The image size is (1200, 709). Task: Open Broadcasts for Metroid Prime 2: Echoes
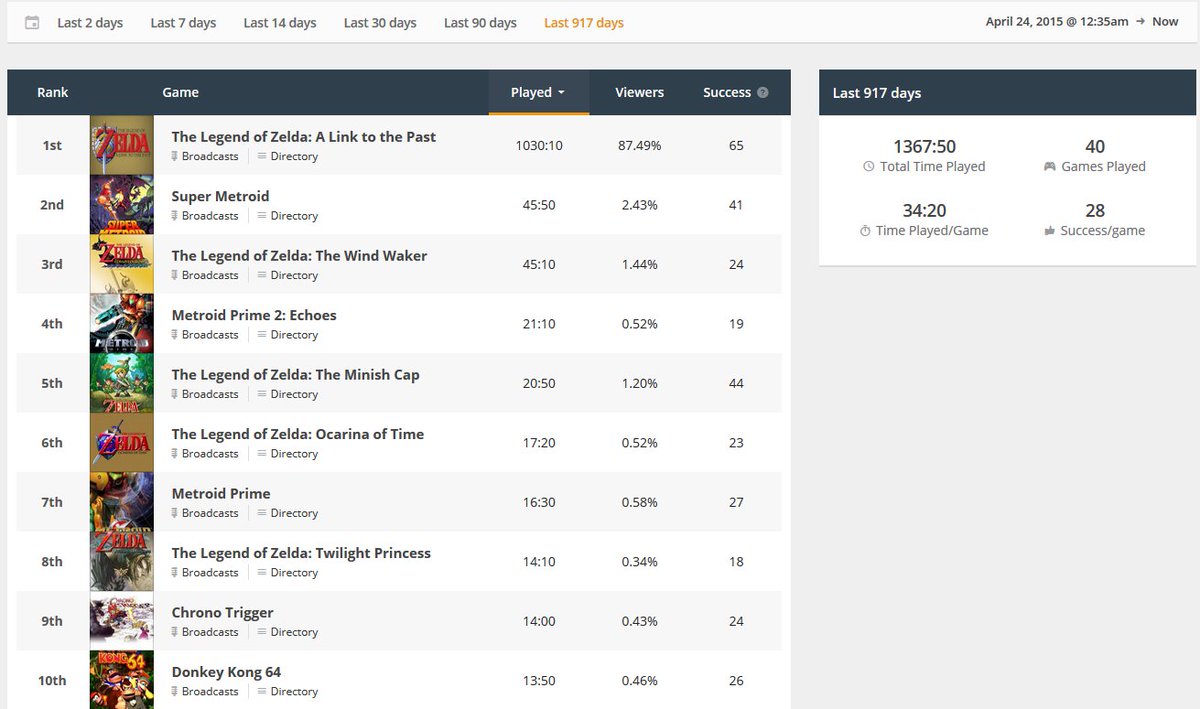[x=205, y=335]
